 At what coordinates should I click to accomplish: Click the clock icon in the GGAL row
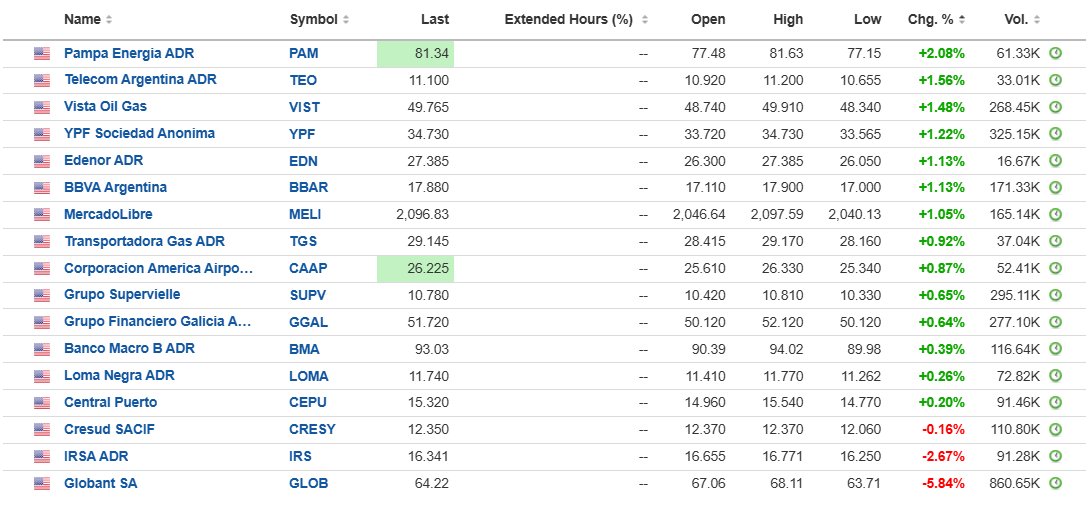[x=1055, y=322]
